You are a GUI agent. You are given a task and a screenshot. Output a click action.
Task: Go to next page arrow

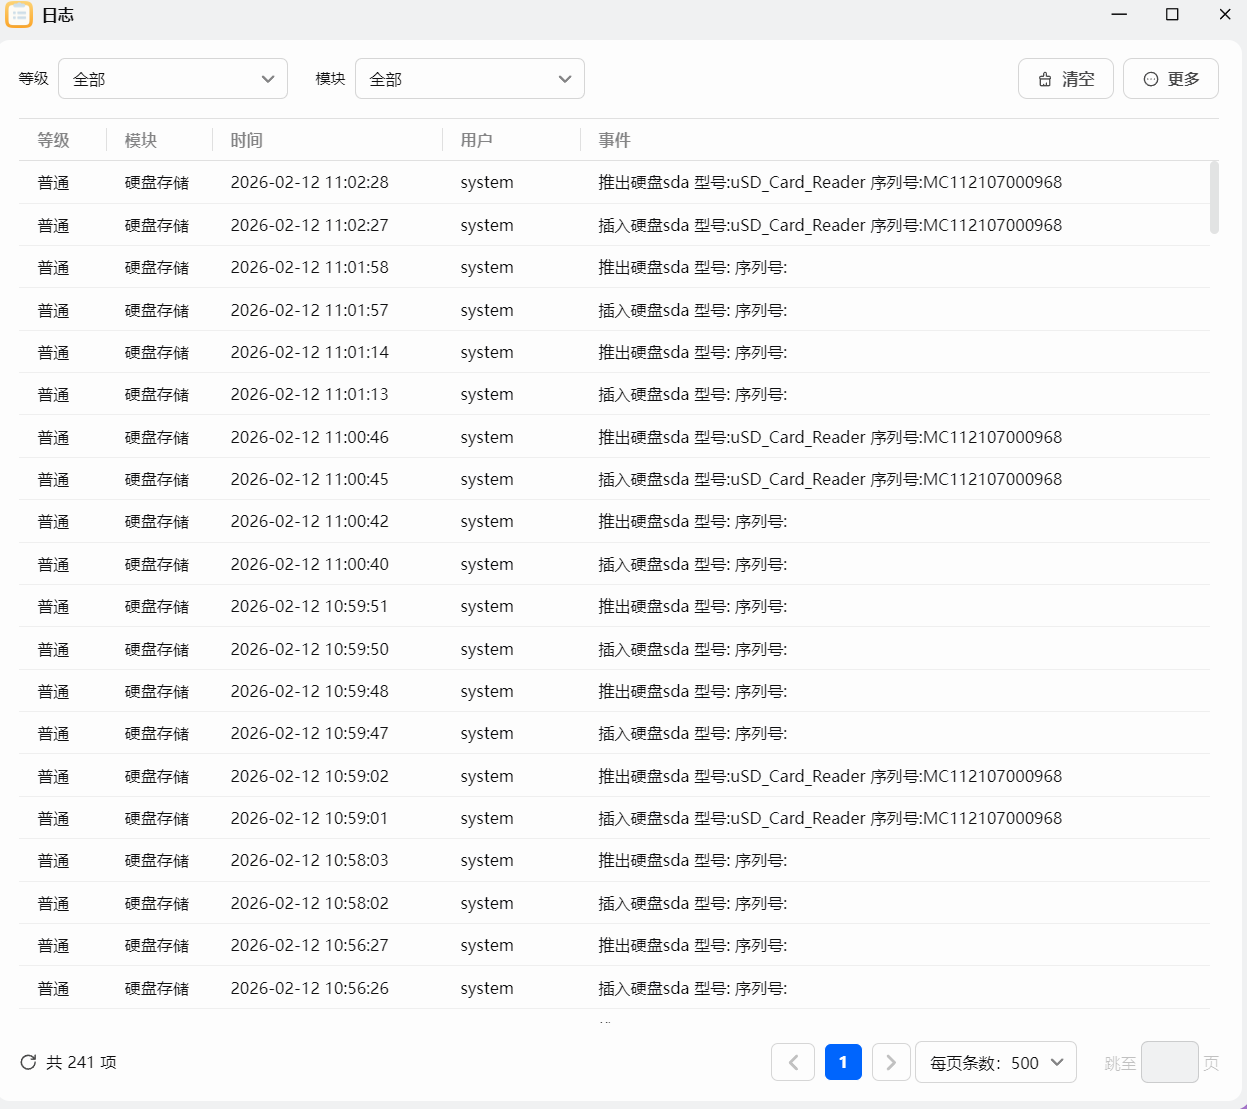[891, 1062]
